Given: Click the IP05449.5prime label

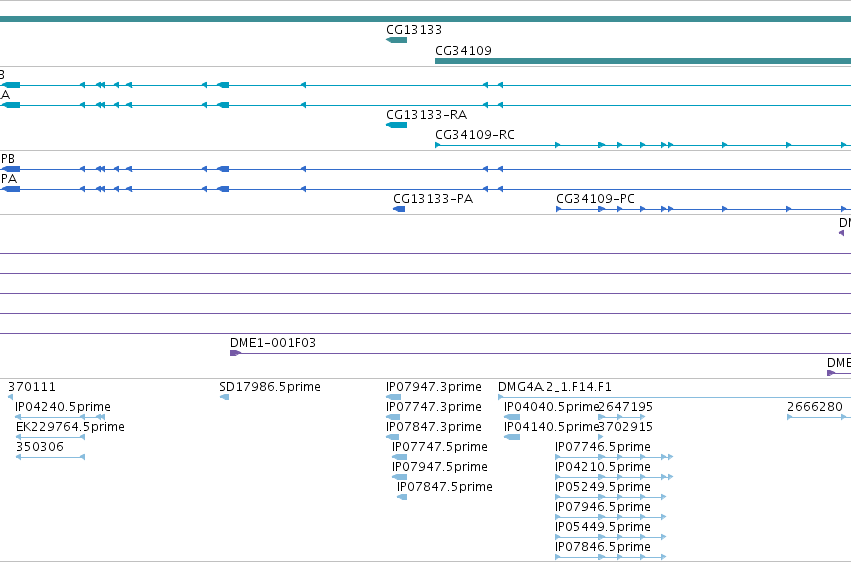Looking at the screenshot, I should click(602, 527).
